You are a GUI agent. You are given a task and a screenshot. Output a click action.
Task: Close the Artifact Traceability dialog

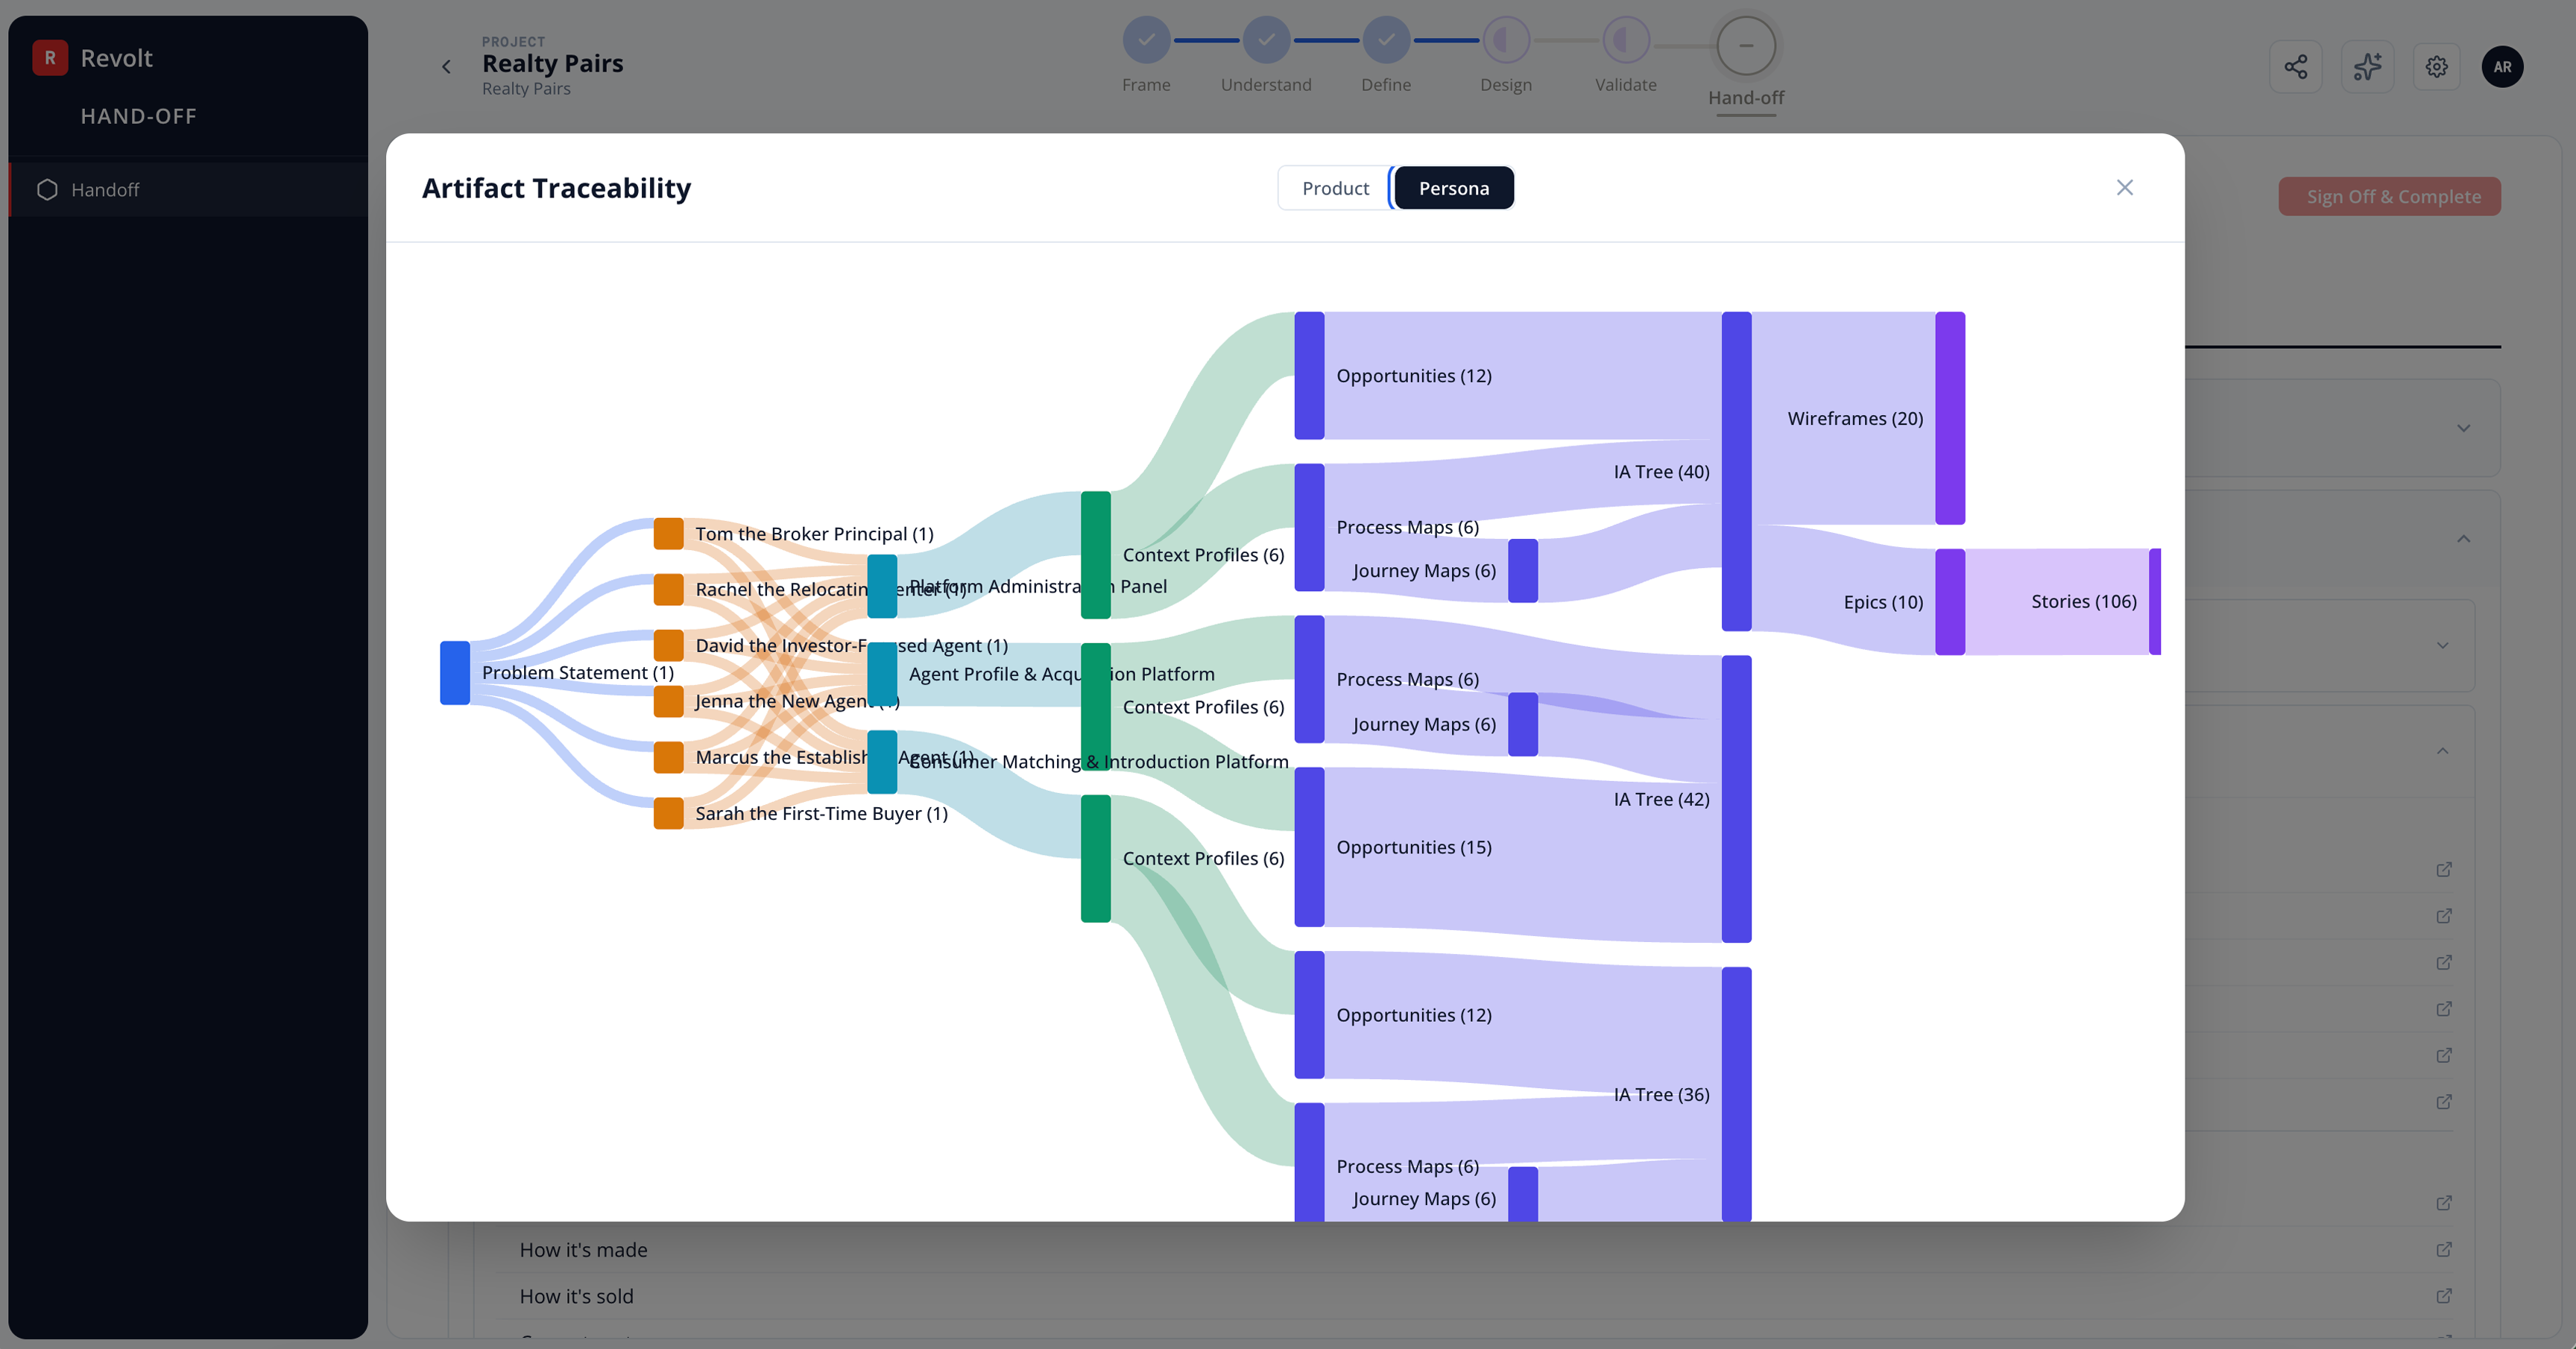2124,187
